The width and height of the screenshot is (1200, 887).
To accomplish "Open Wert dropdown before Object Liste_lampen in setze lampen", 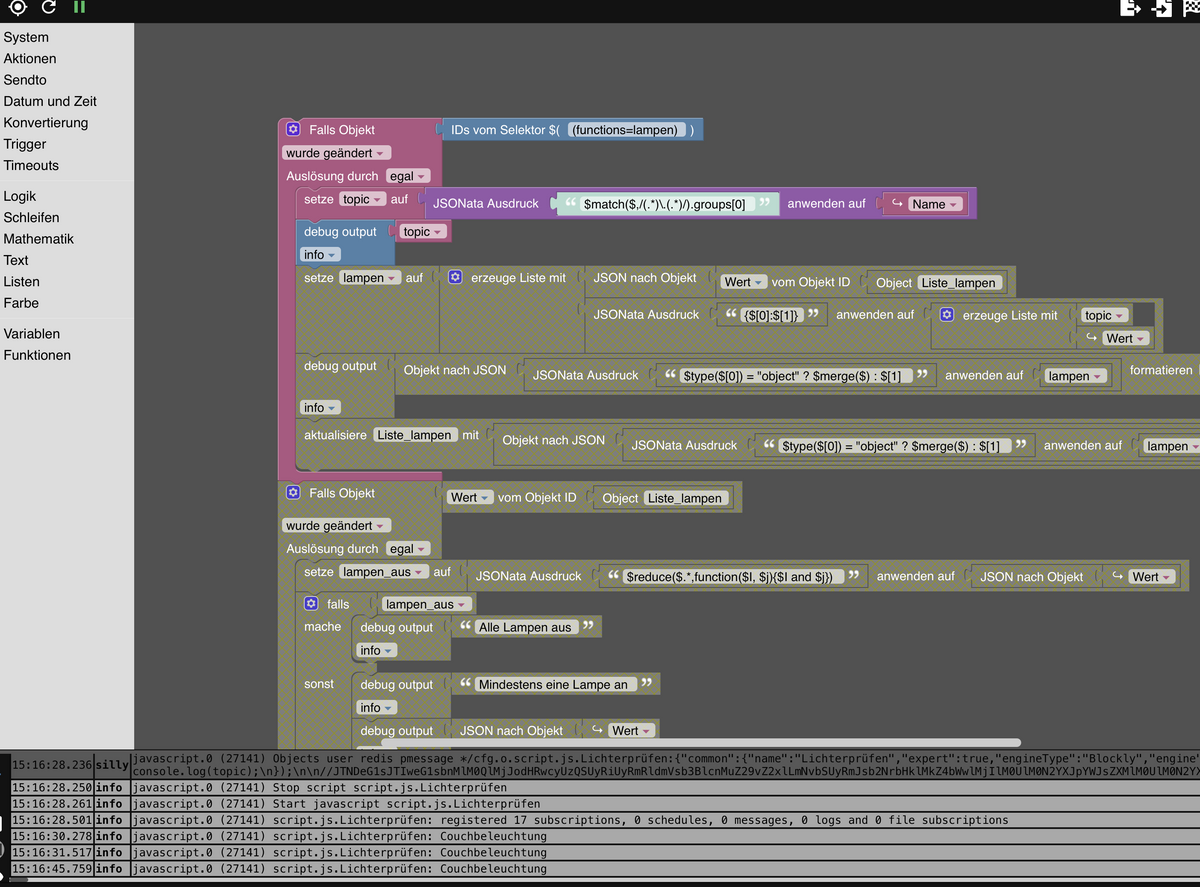I will pos(744,282).
